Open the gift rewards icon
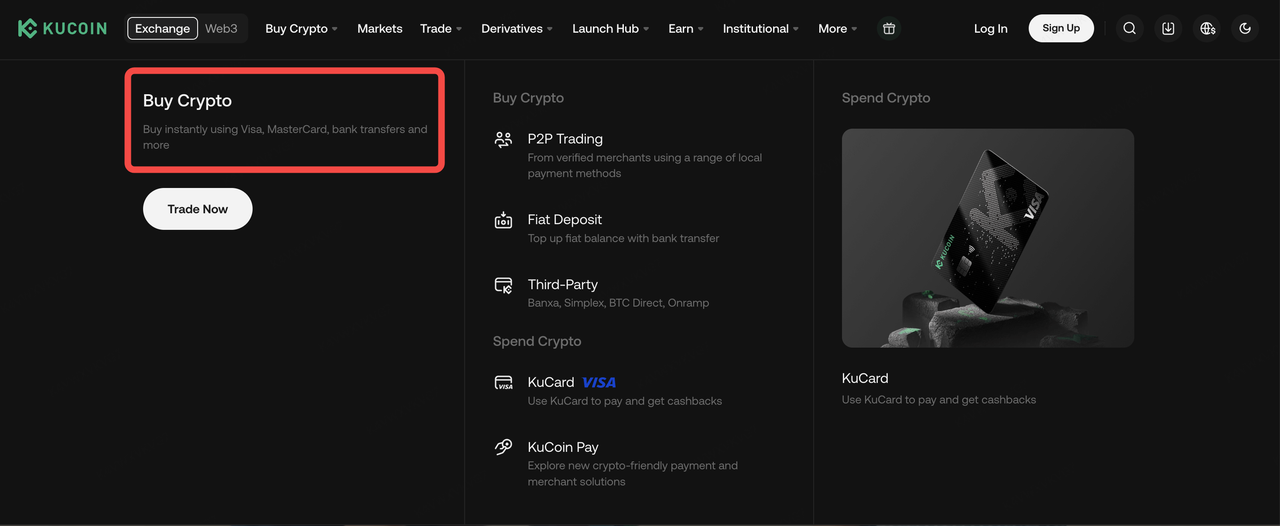This screenshot has width=1280, height=526. (888, 28)
